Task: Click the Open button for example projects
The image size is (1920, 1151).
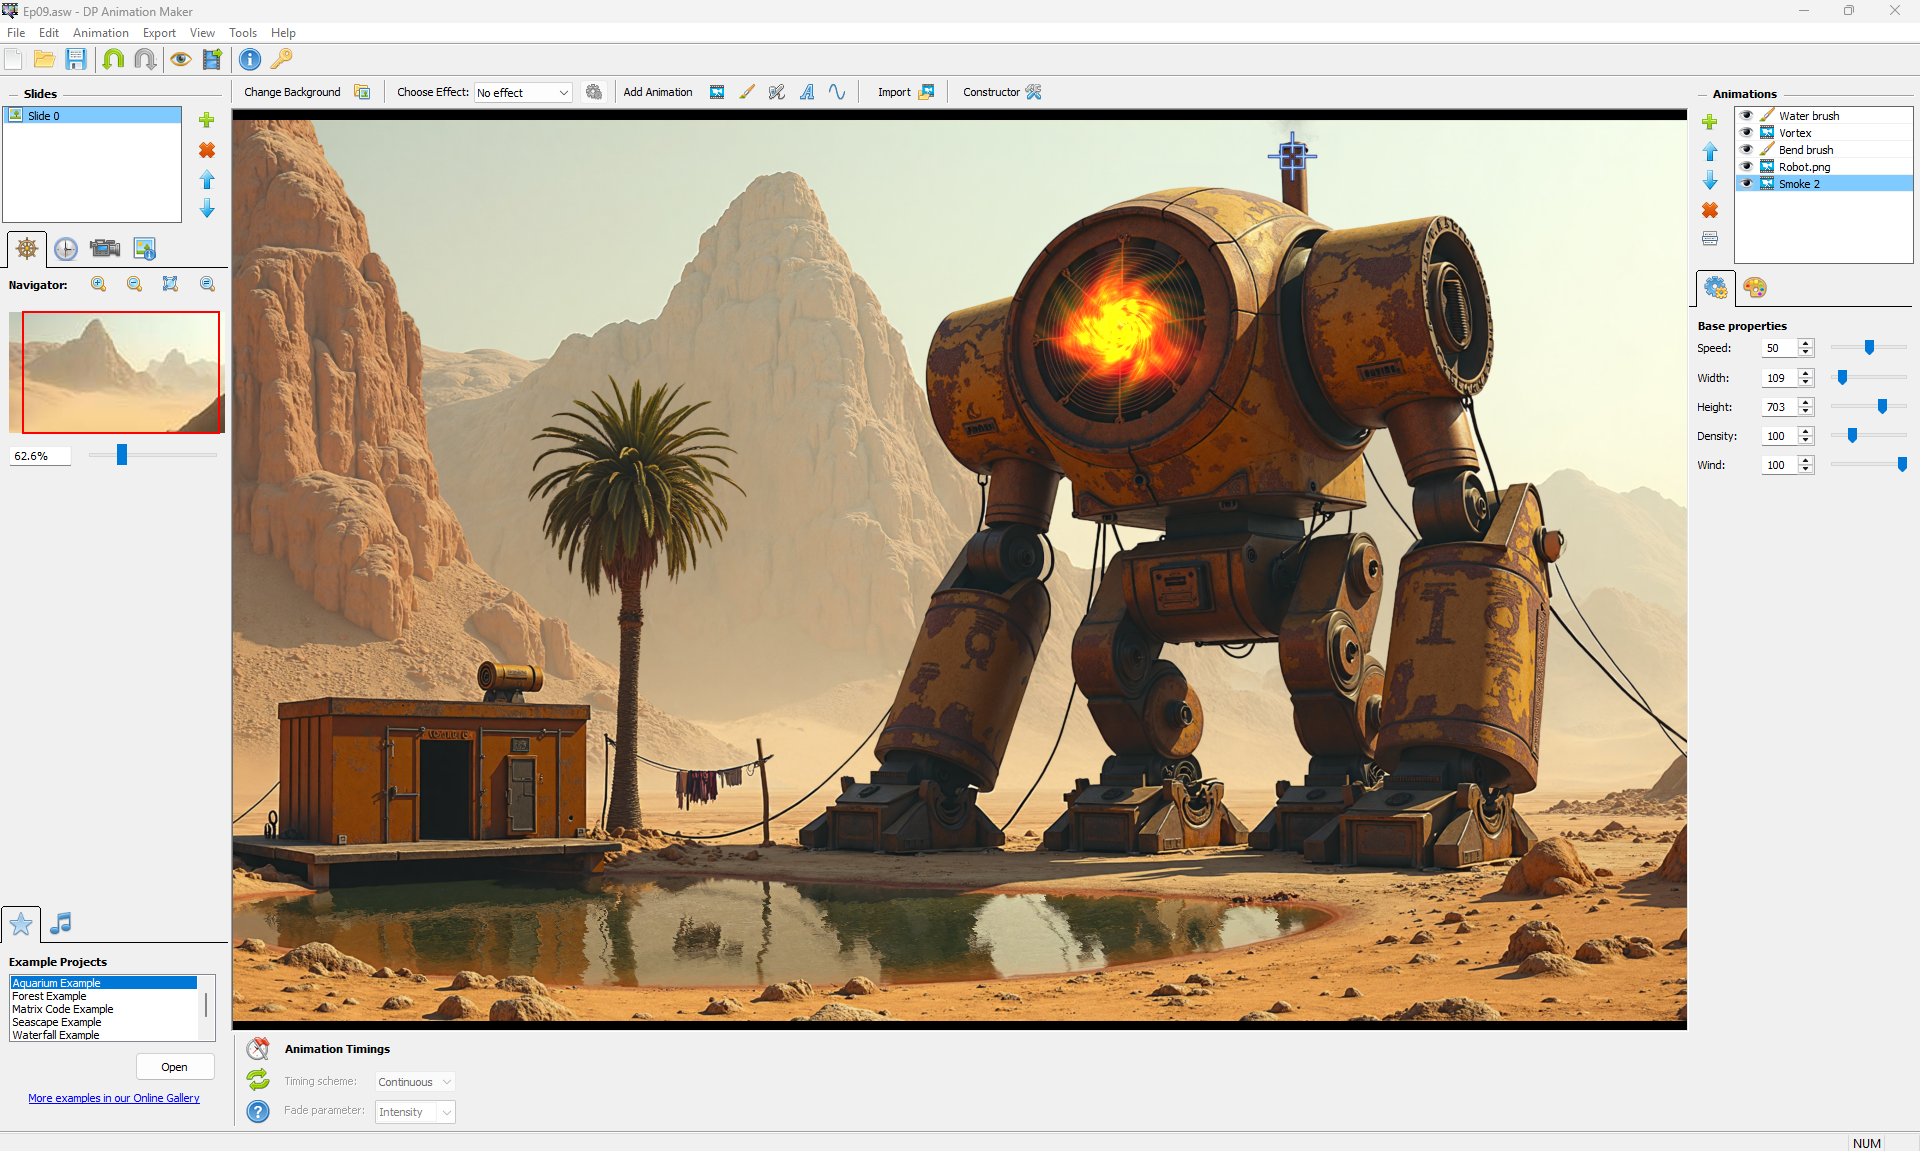Action: click(x=174, y=1067)
